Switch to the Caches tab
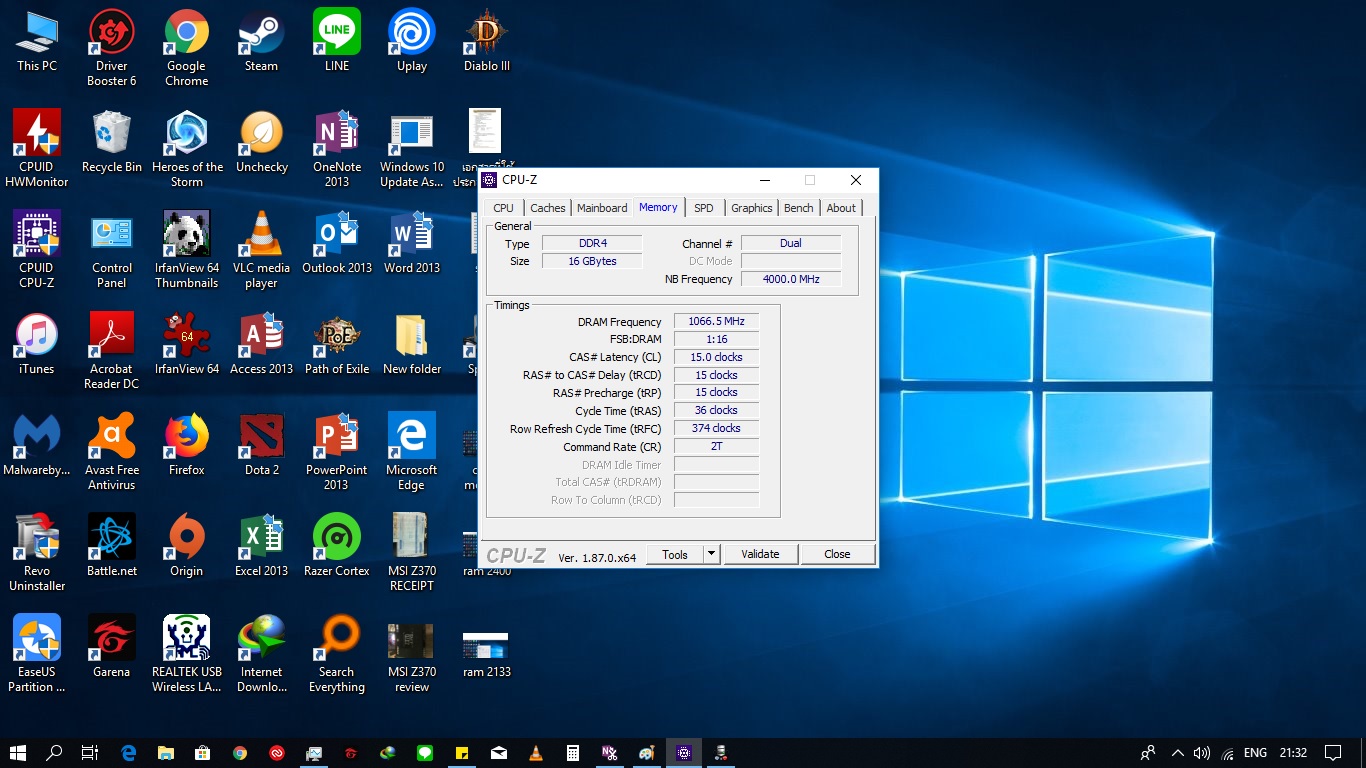Image resolution: width=1366 pixels, height=768 pixels. [548, 208]
